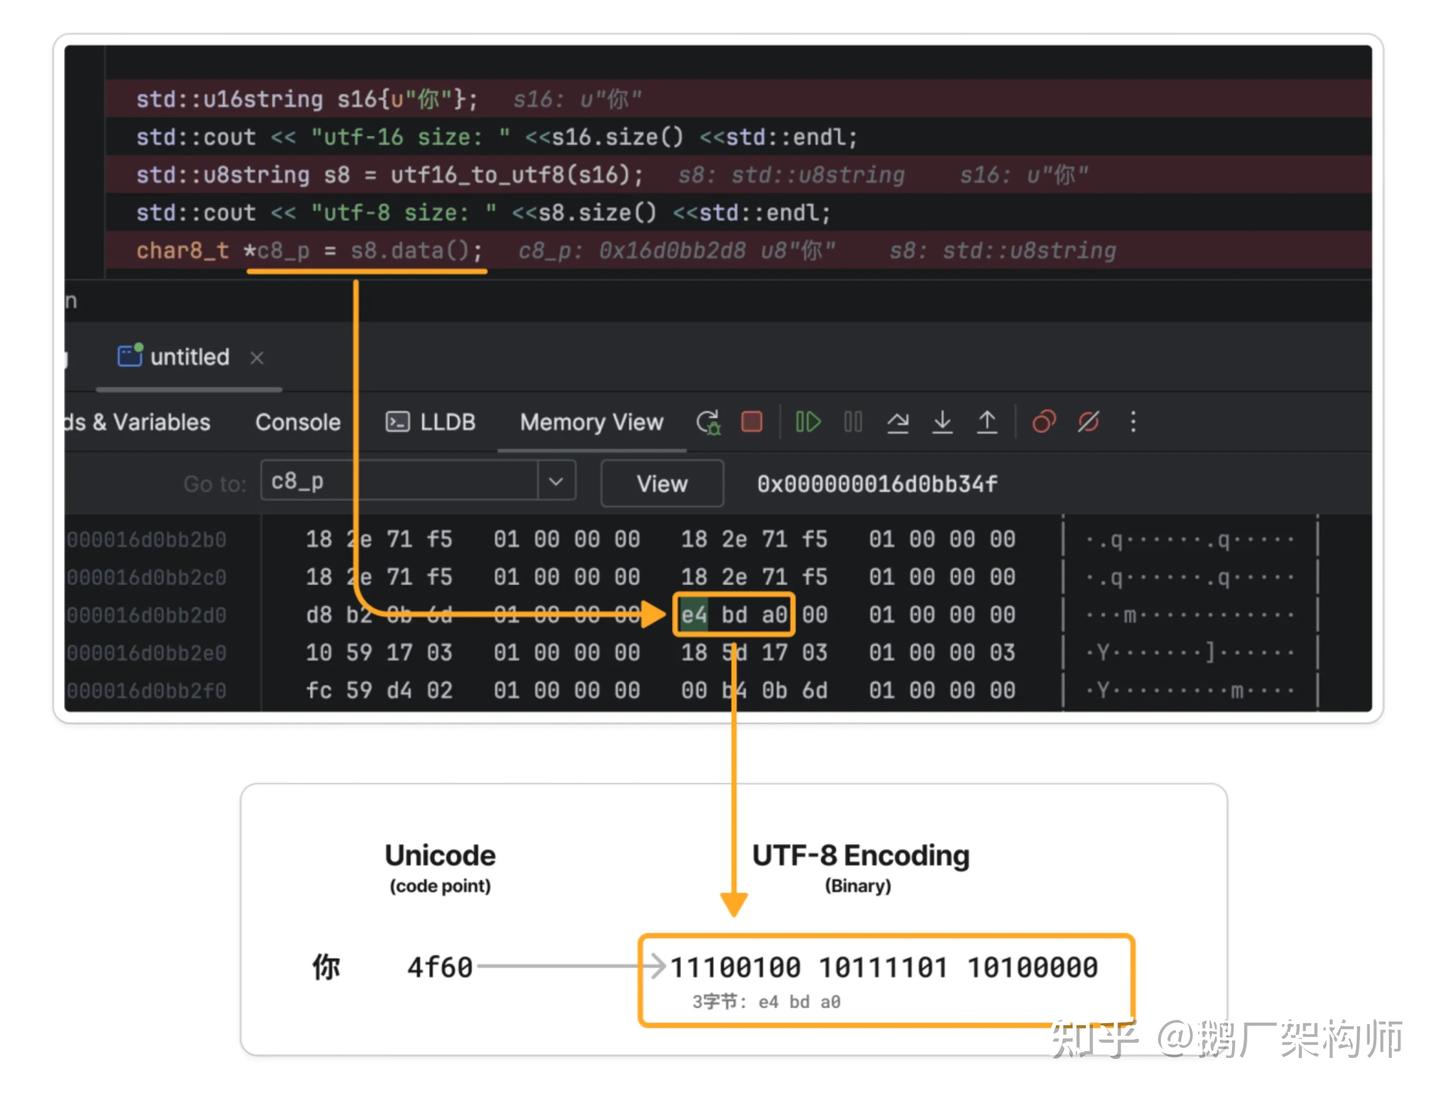Stop the debugging session with the red square
Viewport: 1440px width, 1097px height.
point(751,421)
